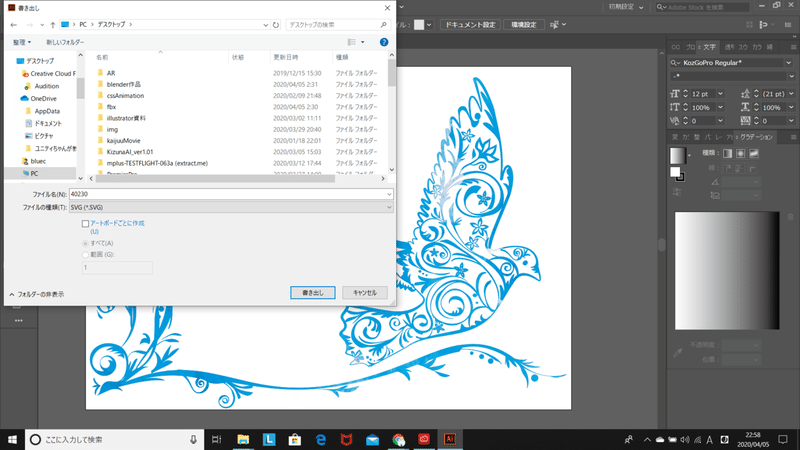
Task: Refresh the Desktop folder listing
Action: [276, 24]
